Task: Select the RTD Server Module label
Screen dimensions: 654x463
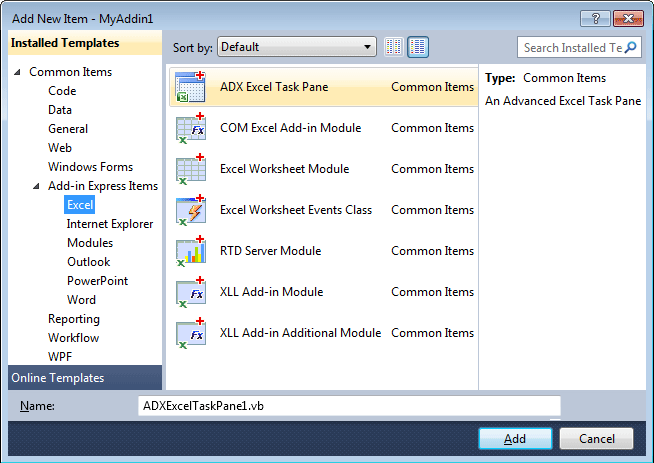Action: click(271, 251)
